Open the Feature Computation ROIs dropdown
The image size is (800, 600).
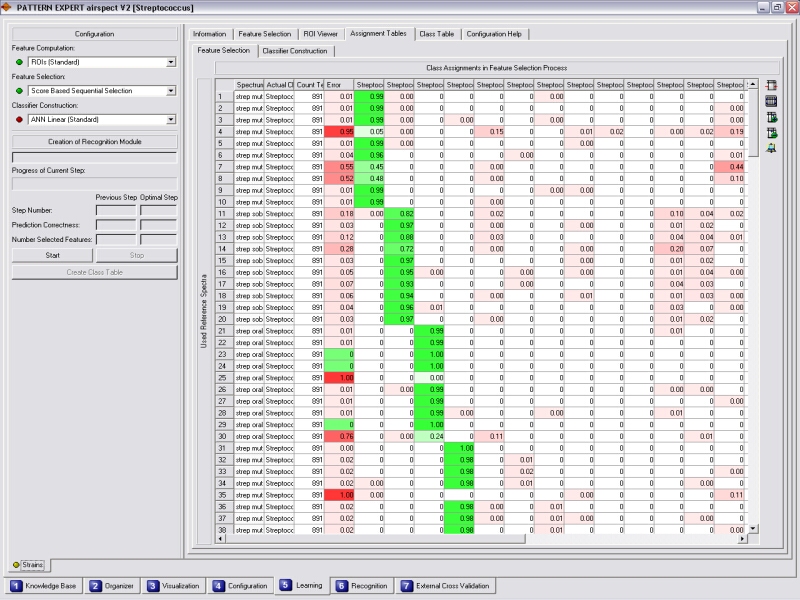point(171,62)
